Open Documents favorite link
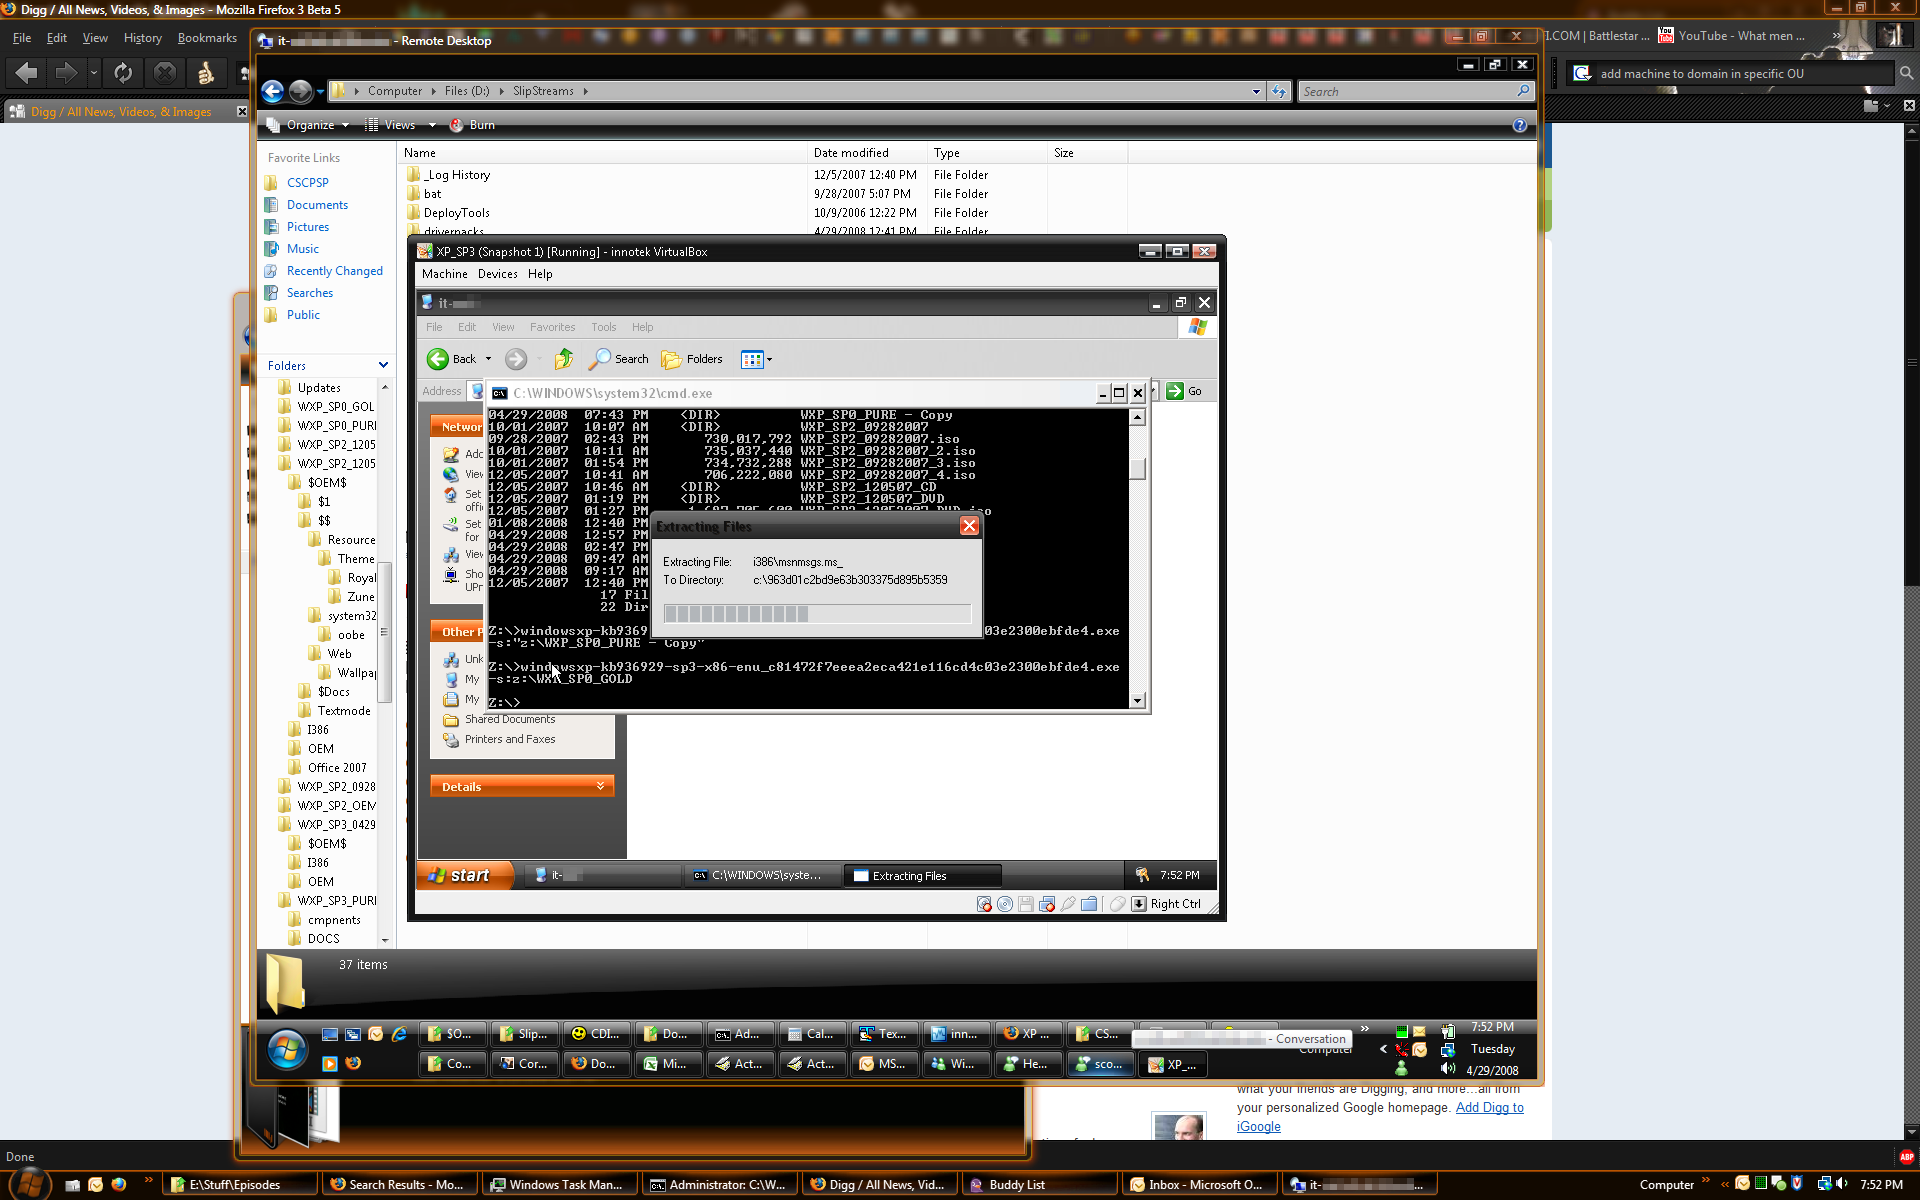Image resolution: width=1920 pixels, height=1200 pixels. (317, 205)
